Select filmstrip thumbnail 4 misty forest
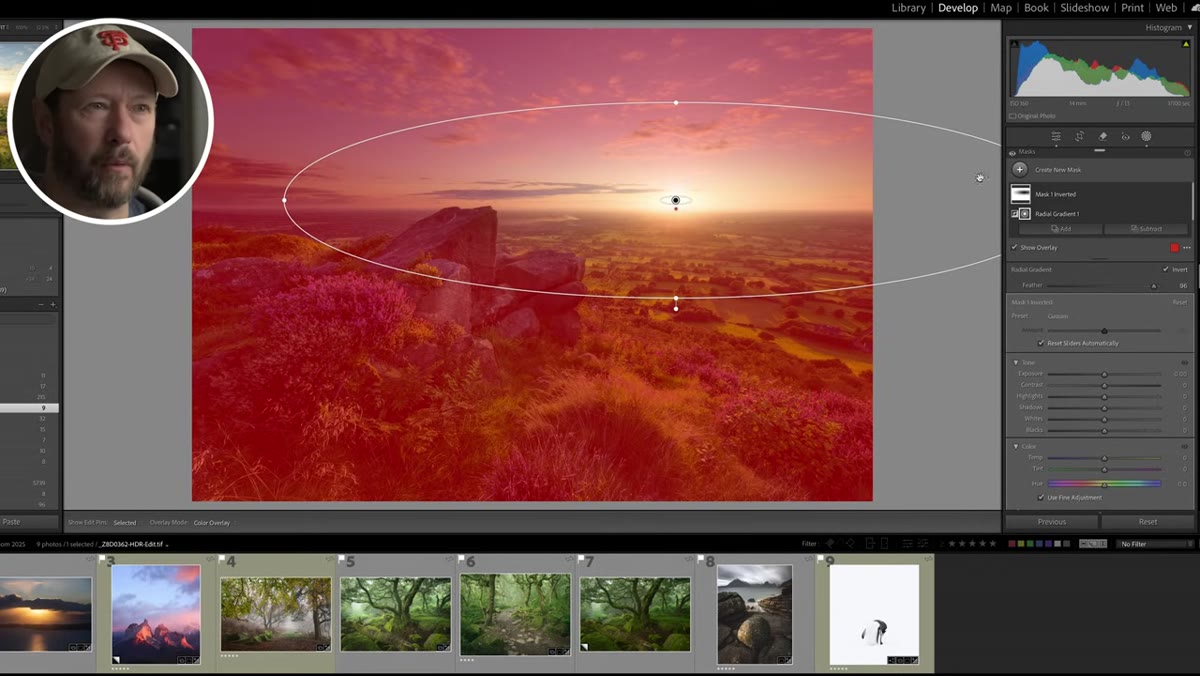1200x676 pixels. 275,614
